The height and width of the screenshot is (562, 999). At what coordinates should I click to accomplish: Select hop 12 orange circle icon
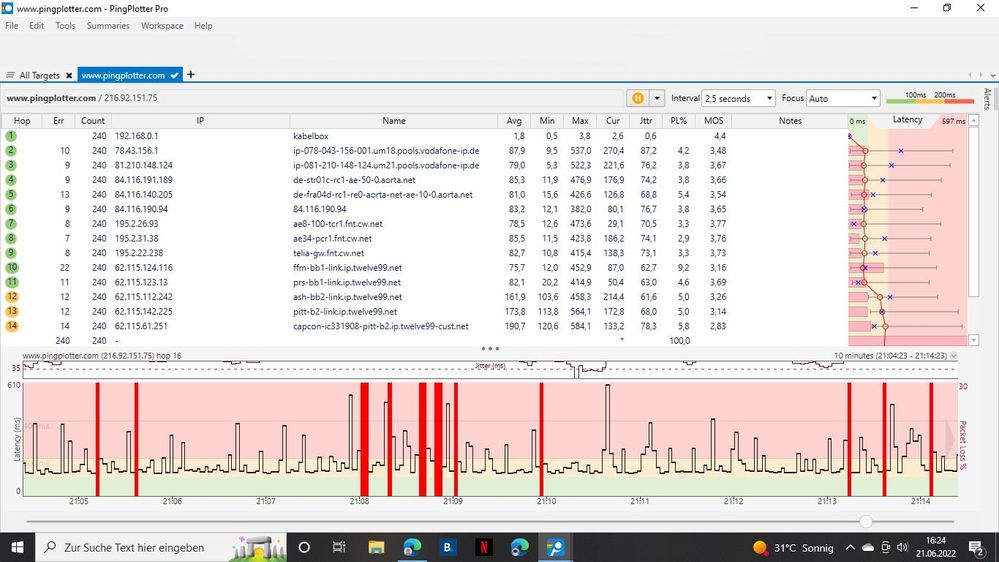(x=11, y=297)
